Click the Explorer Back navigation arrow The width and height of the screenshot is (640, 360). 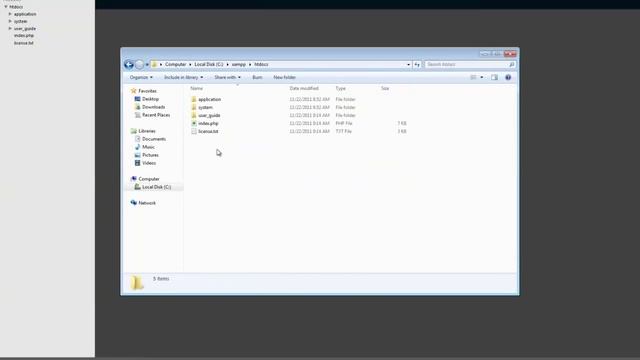(129, 64)
